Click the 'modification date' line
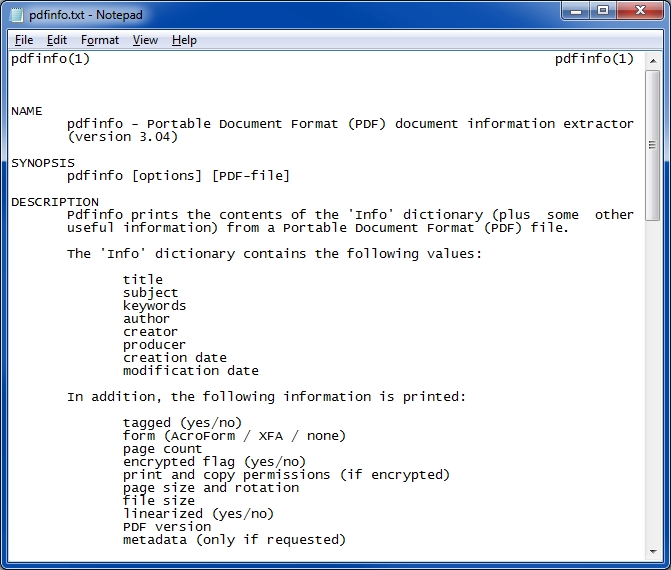The height and width of the screenshot is (570, 671). coord(191,371)
